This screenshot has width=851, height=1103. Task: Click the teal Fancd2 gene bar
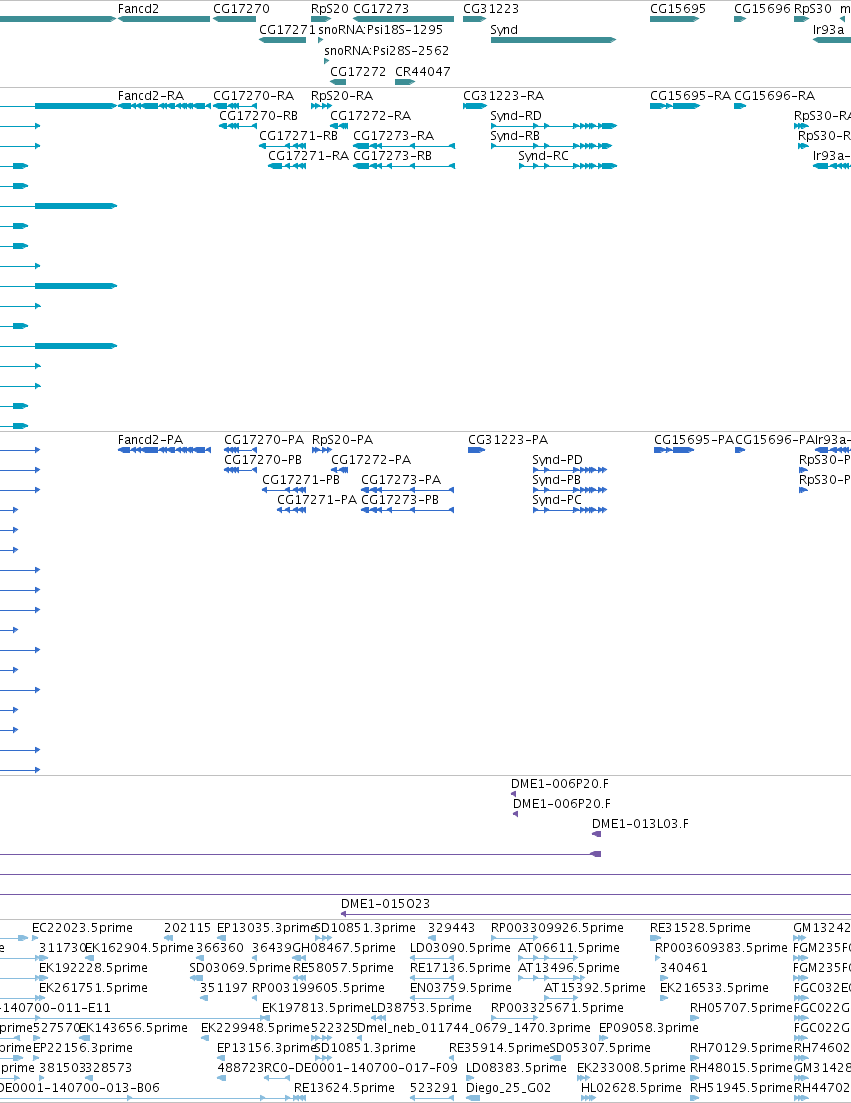pyautogui.click(x=164, y=19)
